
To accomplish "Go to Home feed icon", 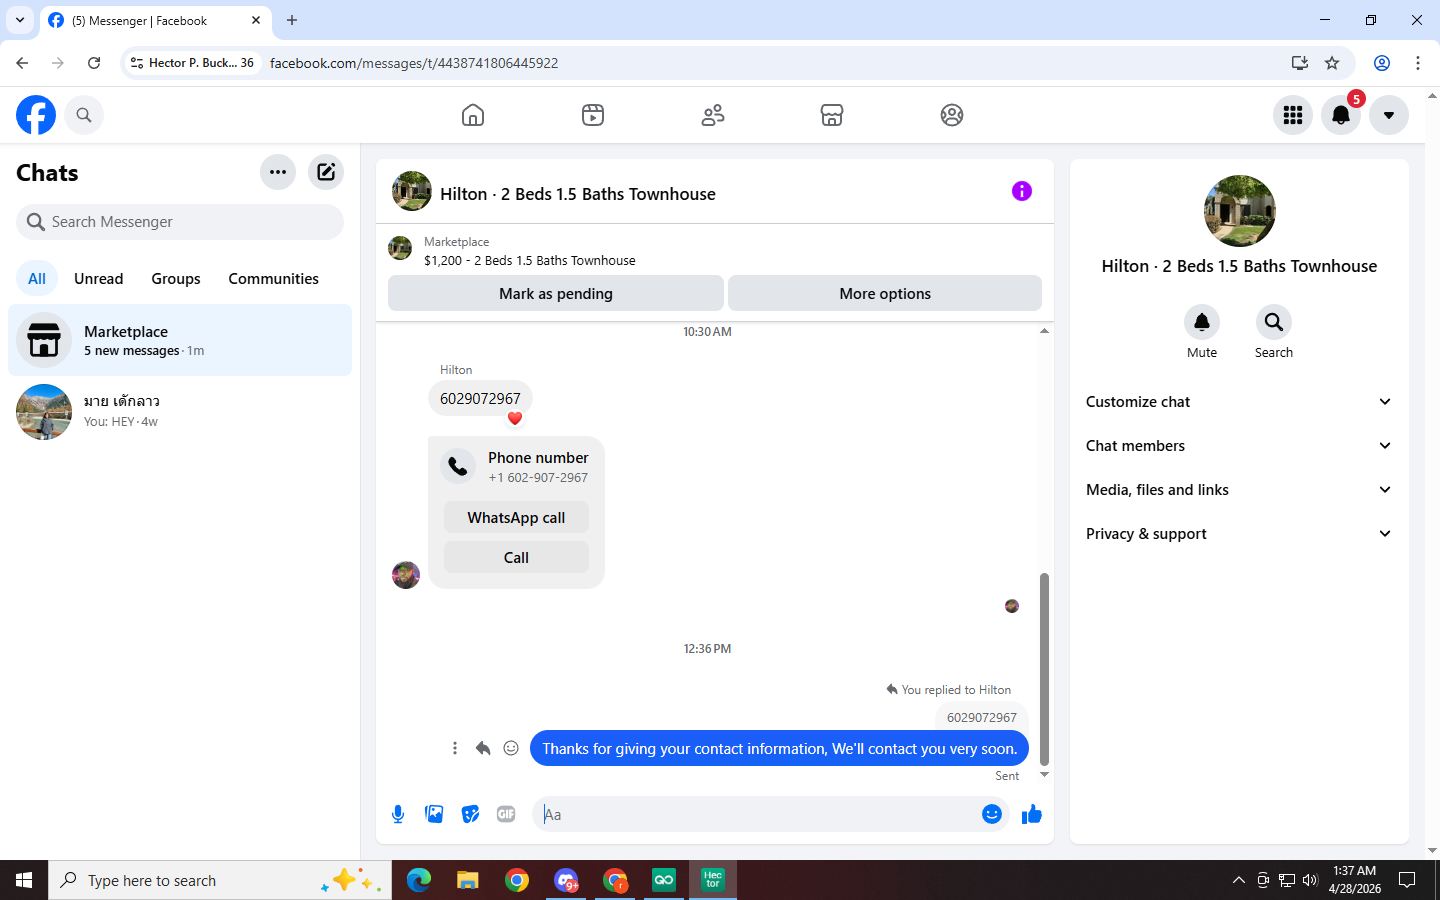I will point(473,115).
